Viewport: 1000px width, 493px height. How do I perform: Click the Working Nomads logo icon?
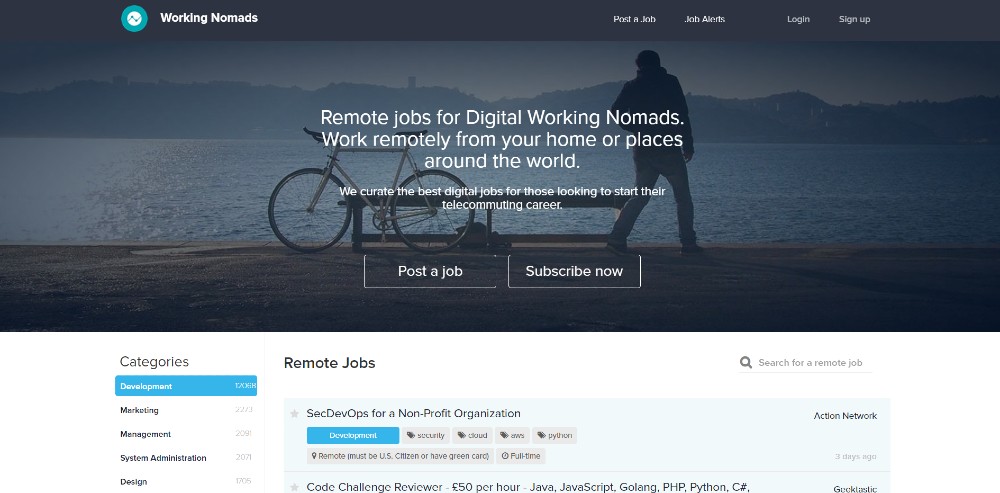[x=134, y=19]
